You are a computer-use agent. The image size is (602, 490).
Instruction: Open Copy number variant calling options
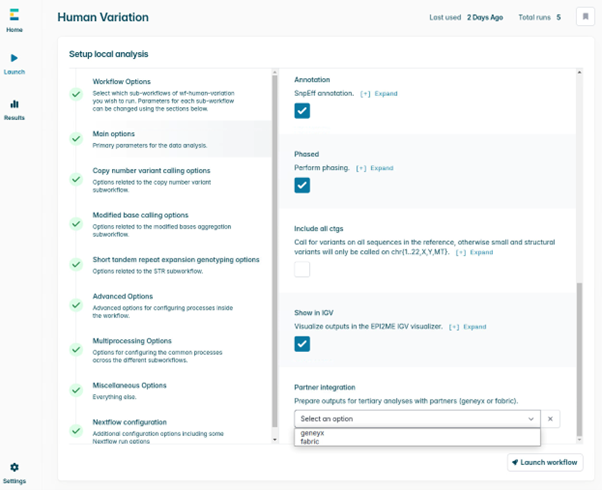pyautogui.click(x=170, y=180)
